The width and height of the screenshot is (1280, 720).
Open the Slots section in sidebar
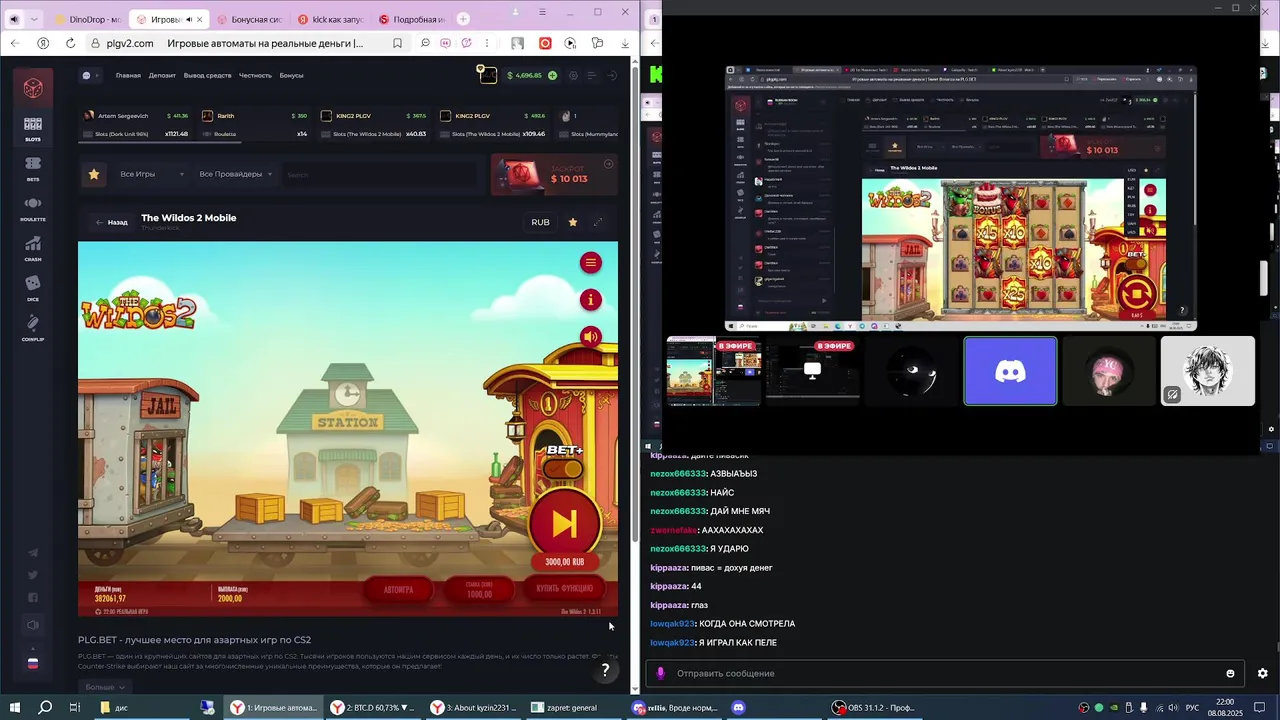[x=33, y=129]
